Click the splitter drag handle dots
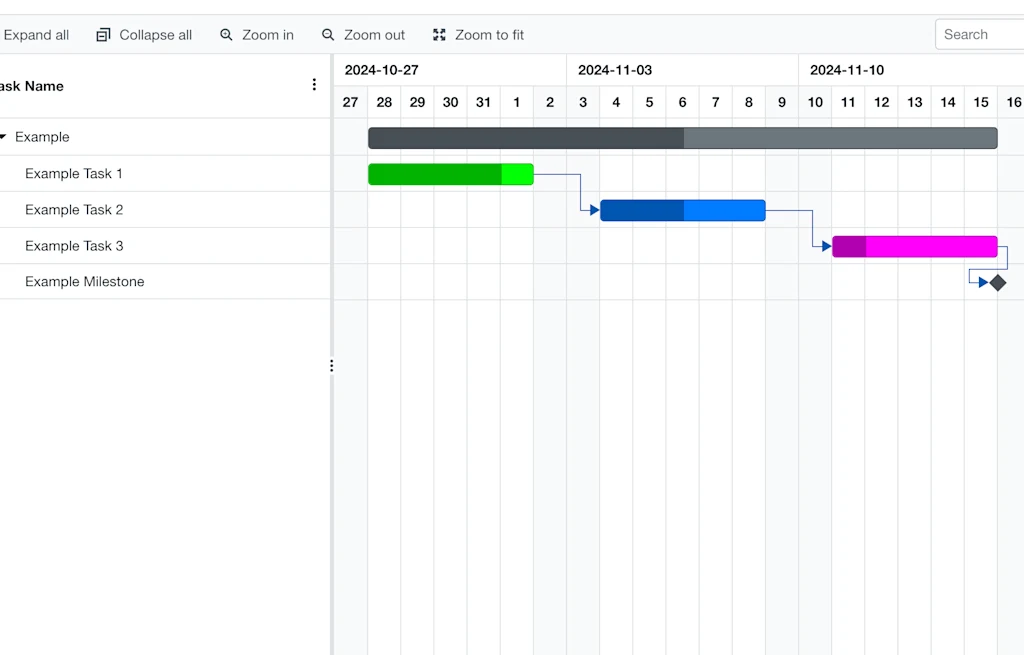Viewport: 1024px width, 655px height. click(331, 365)
